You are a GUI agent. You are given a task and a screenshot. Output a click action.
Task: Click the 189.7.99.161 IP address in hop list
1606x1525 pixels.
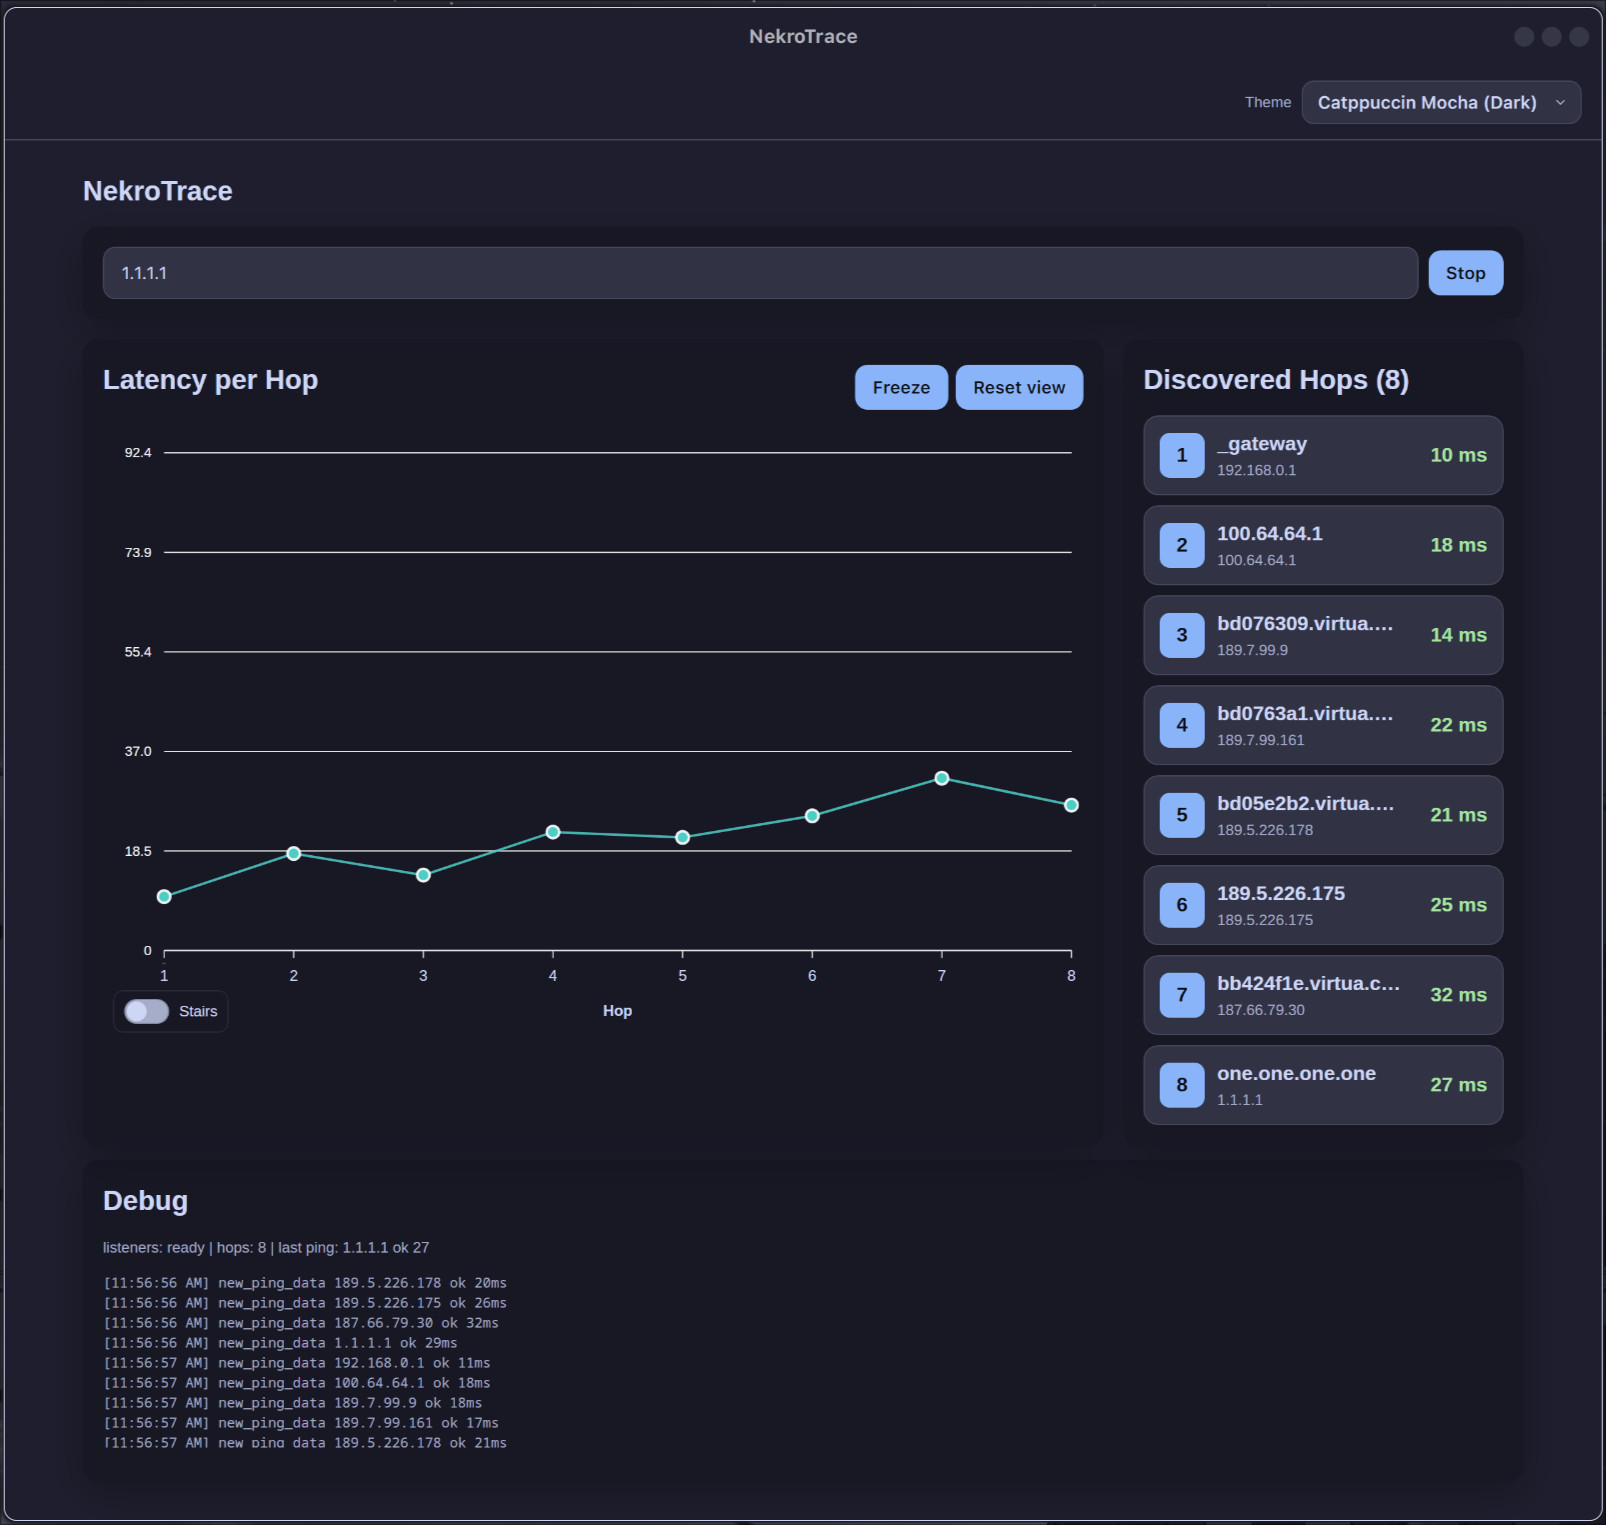[x=1260, y=740]
